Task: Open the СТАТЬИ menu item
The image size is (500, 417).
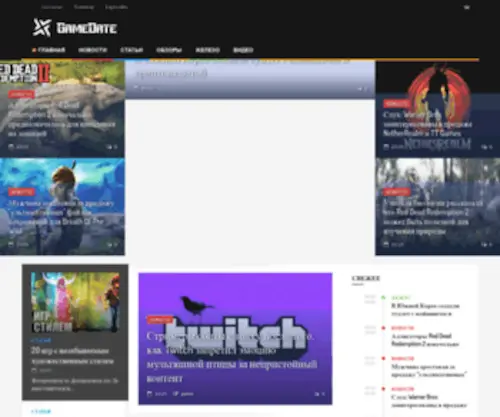Action: (x=131, y=50)
